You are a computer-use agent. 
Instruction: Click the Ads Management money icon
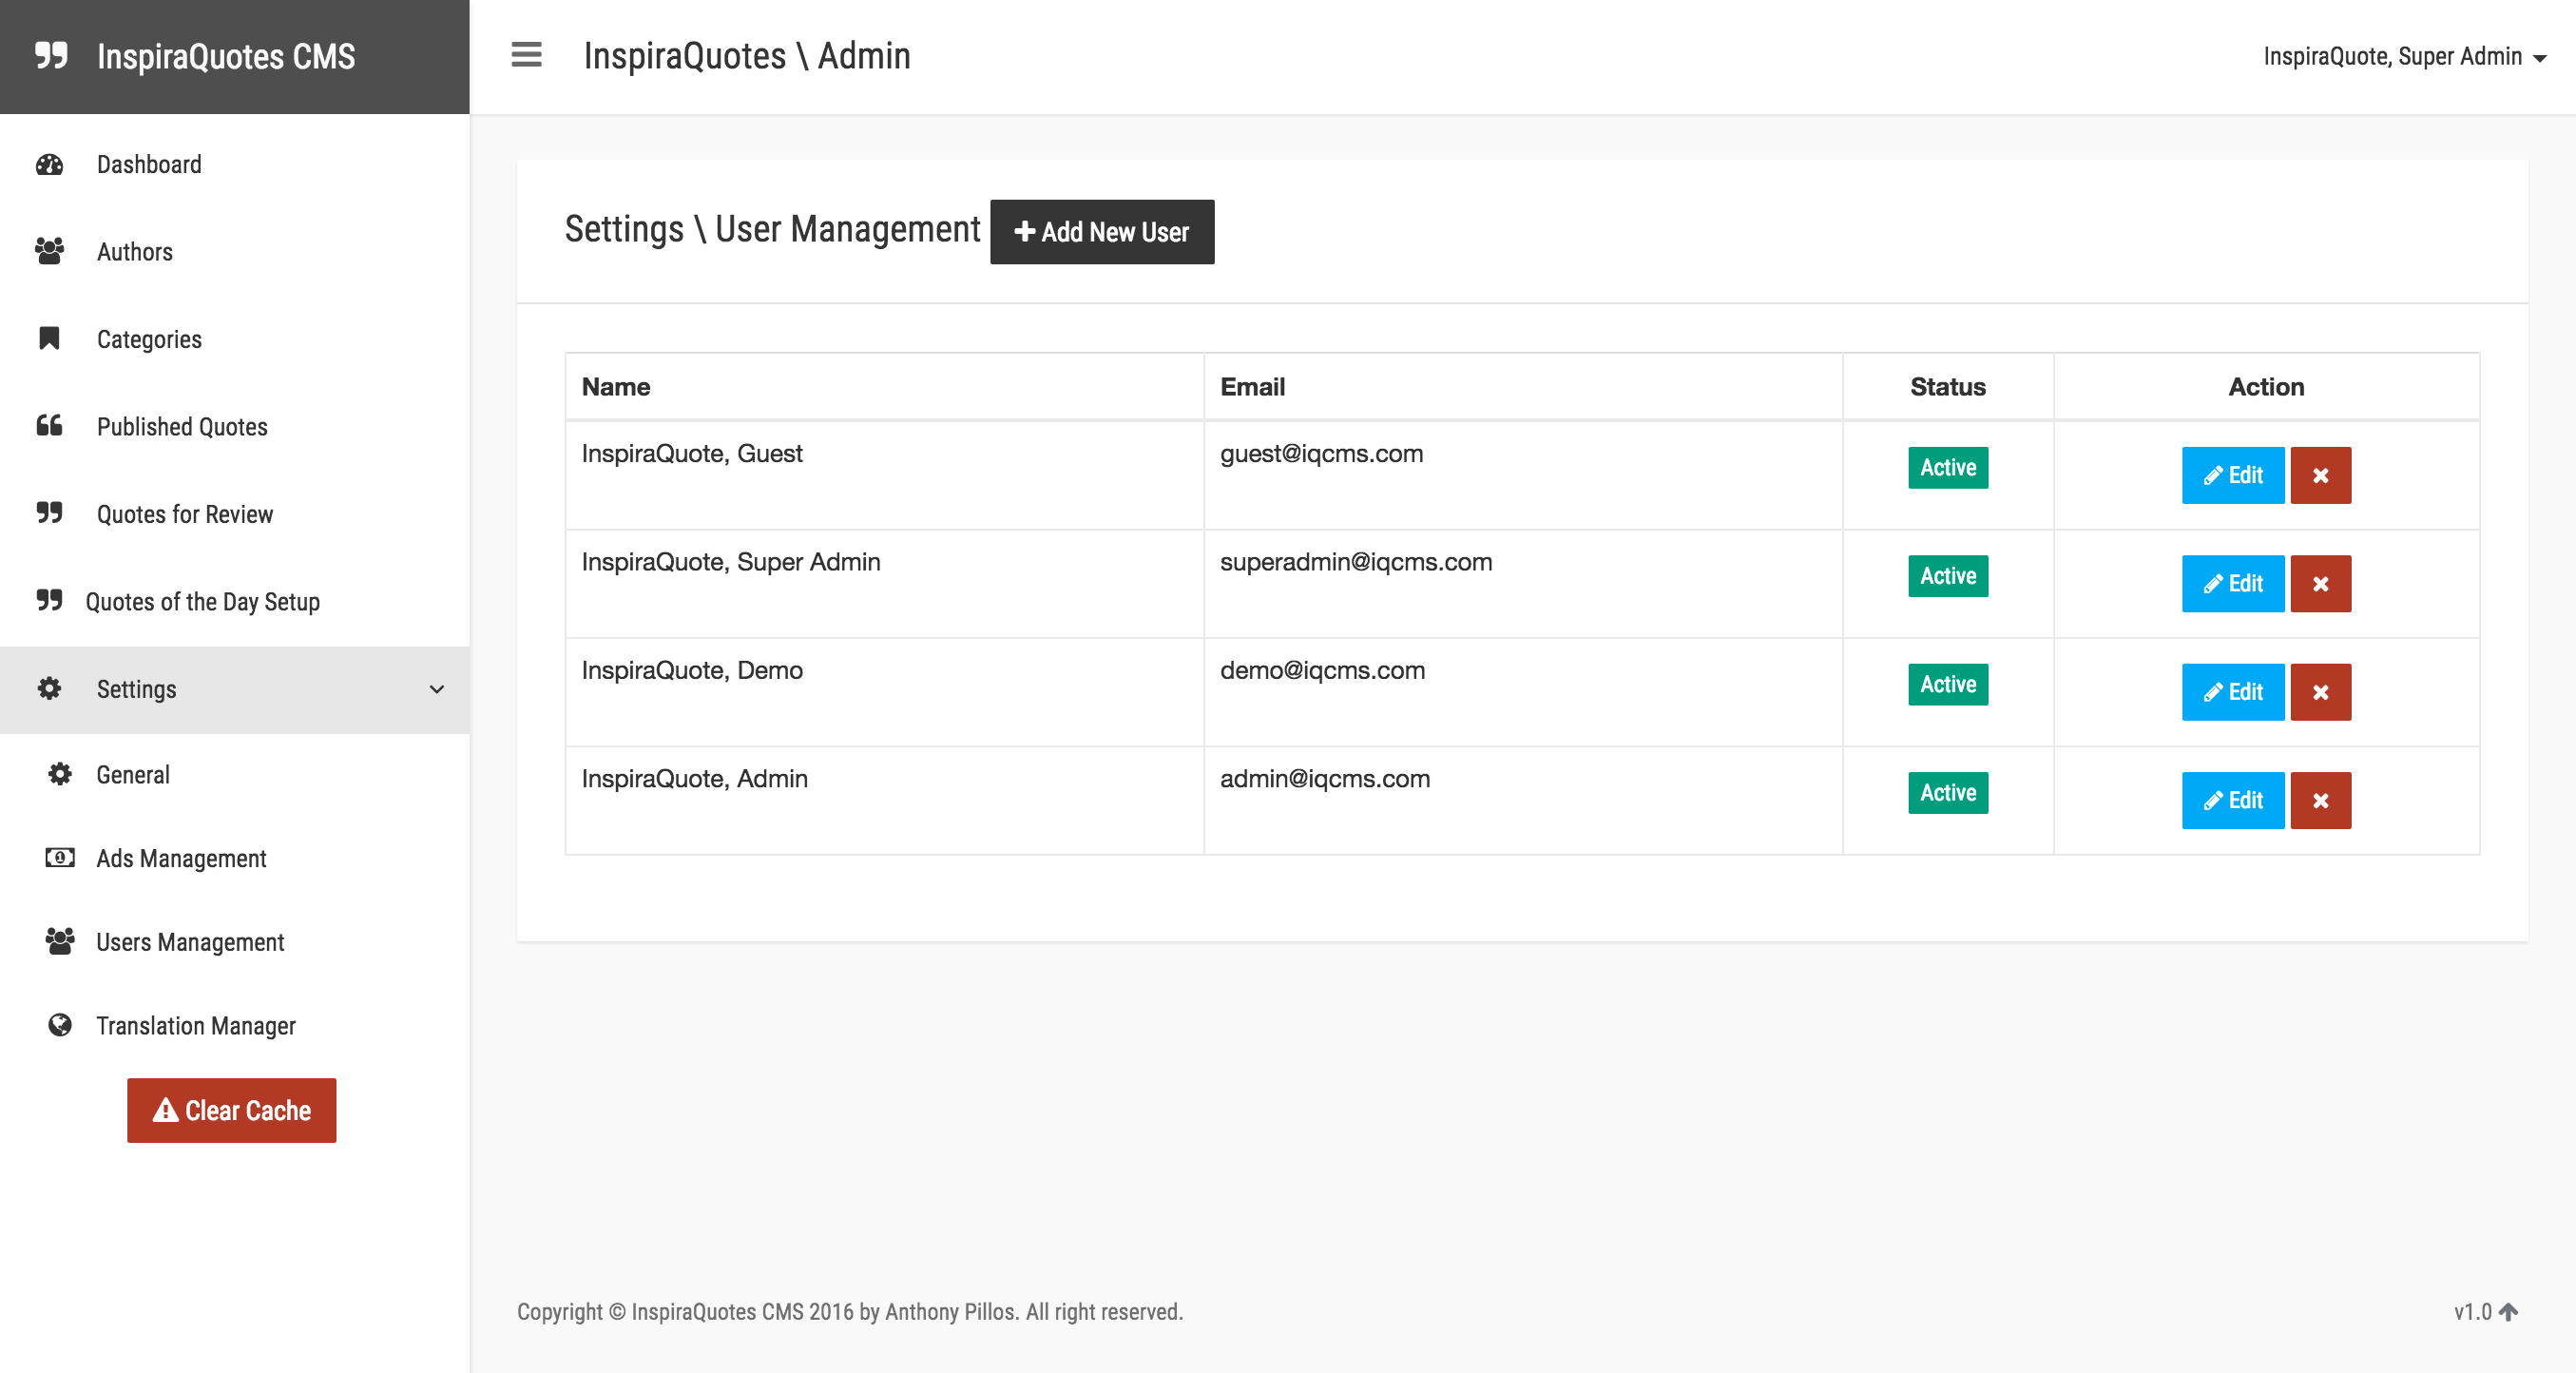[x=60, y=858]
